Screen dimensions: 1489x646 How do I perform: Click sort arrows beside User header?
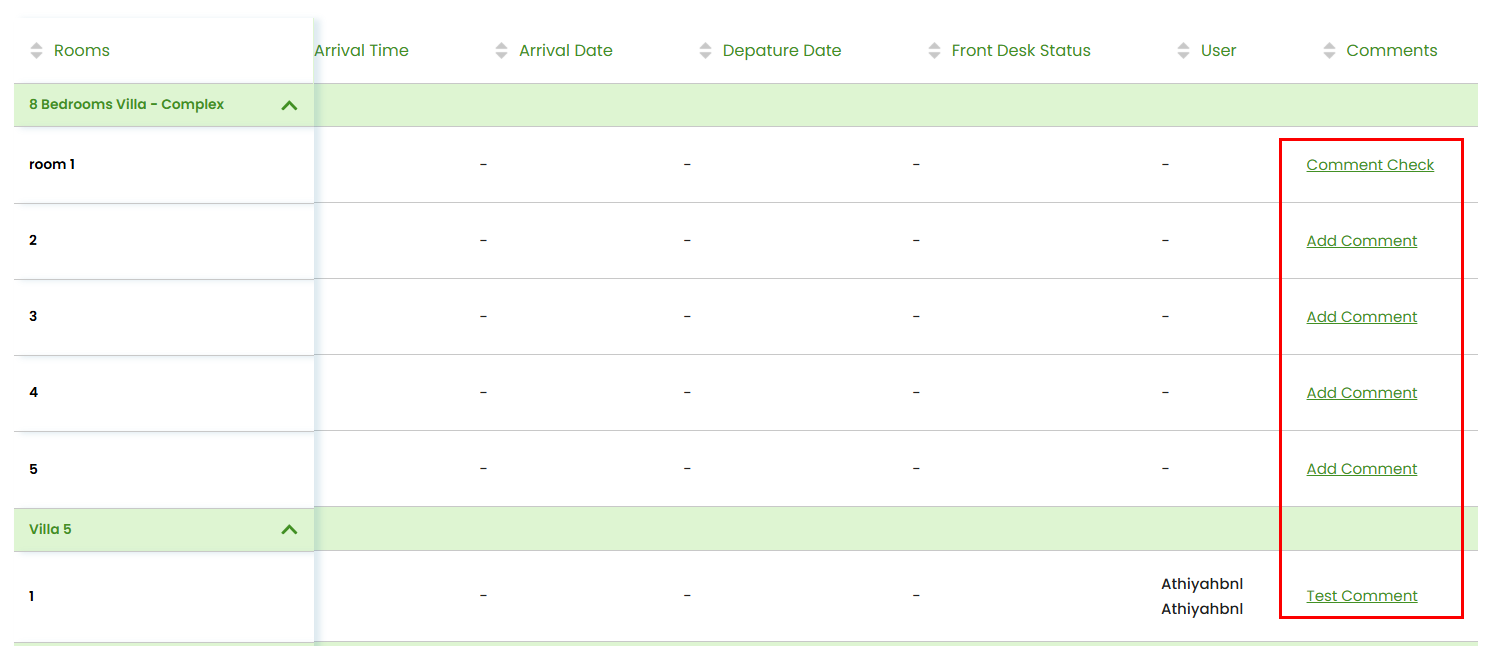1184,50
